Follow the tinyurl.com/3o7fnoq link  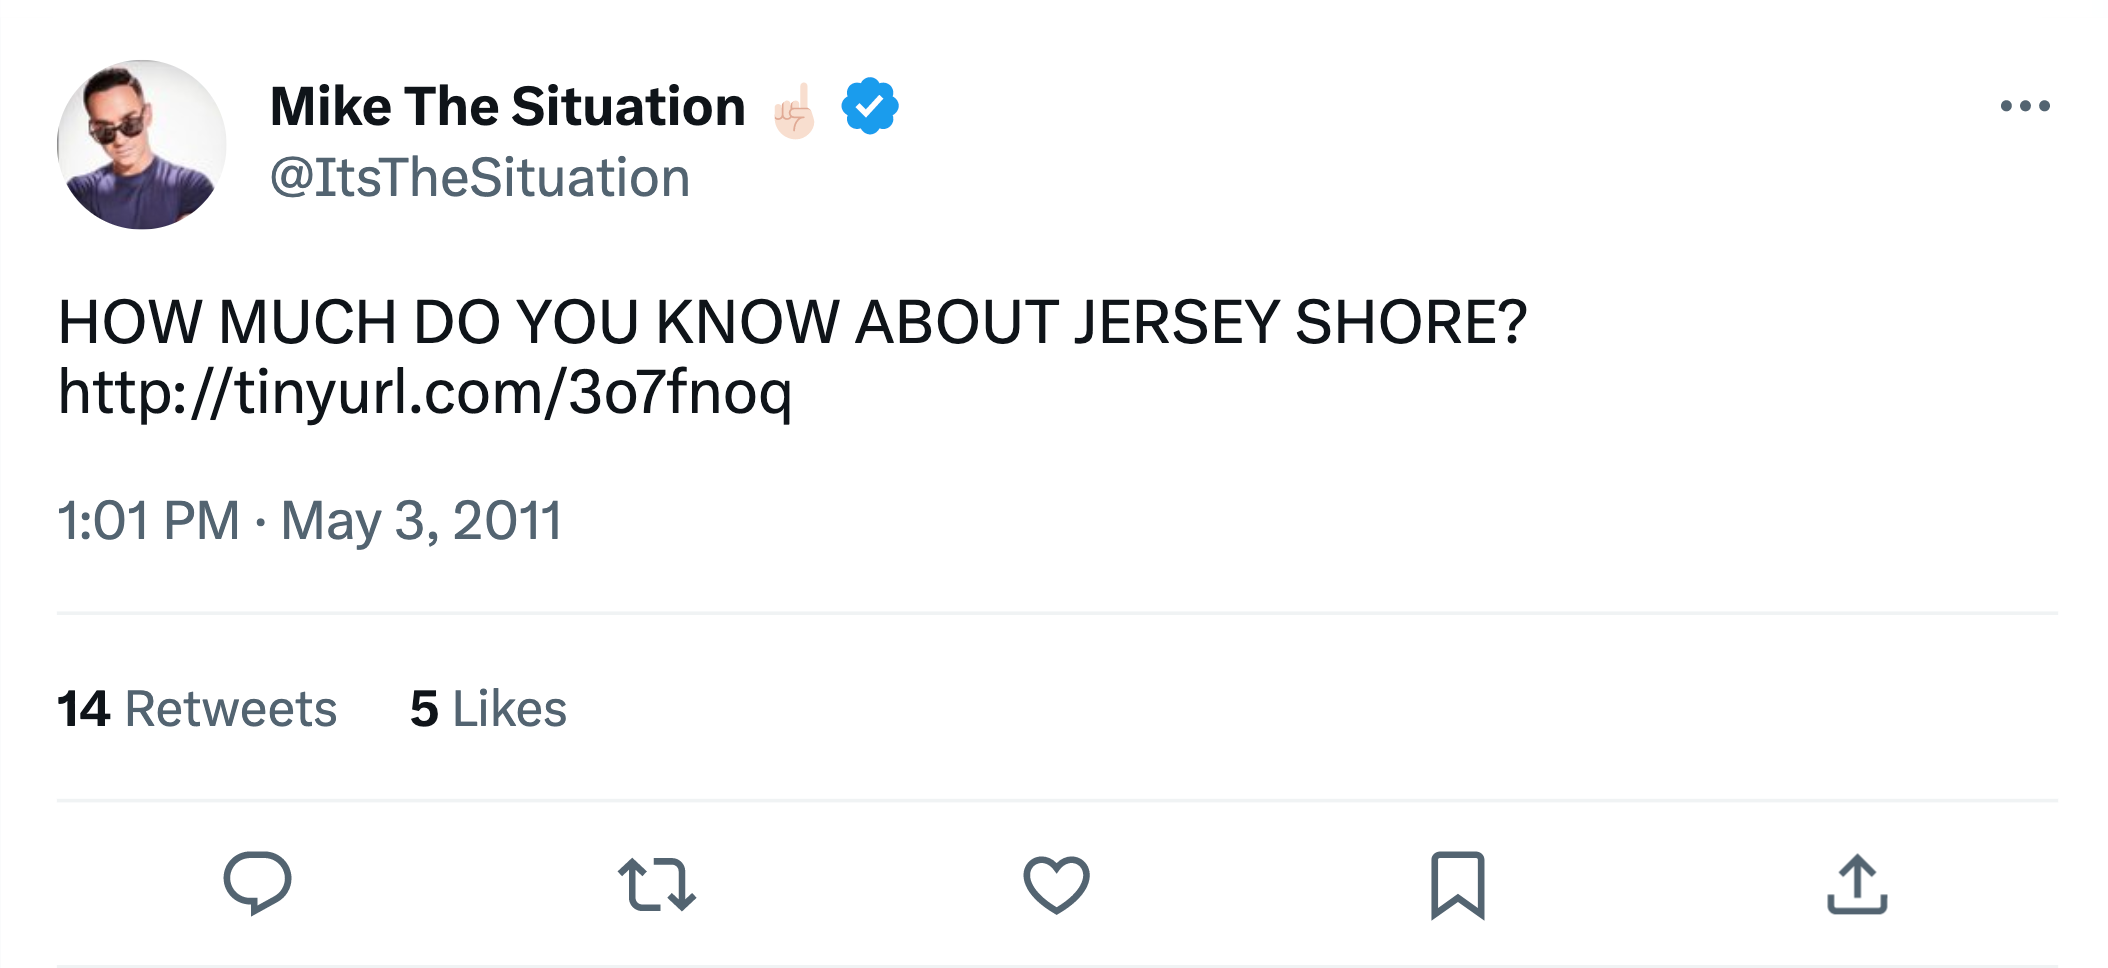click(425, 391)
